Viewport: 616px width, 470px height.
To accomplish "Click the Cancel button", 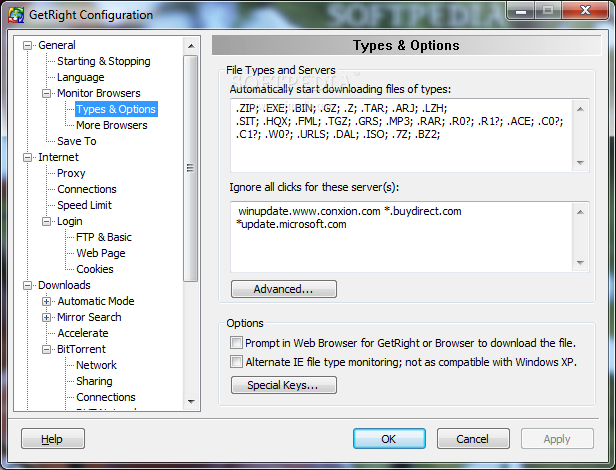I will [473, 439].
